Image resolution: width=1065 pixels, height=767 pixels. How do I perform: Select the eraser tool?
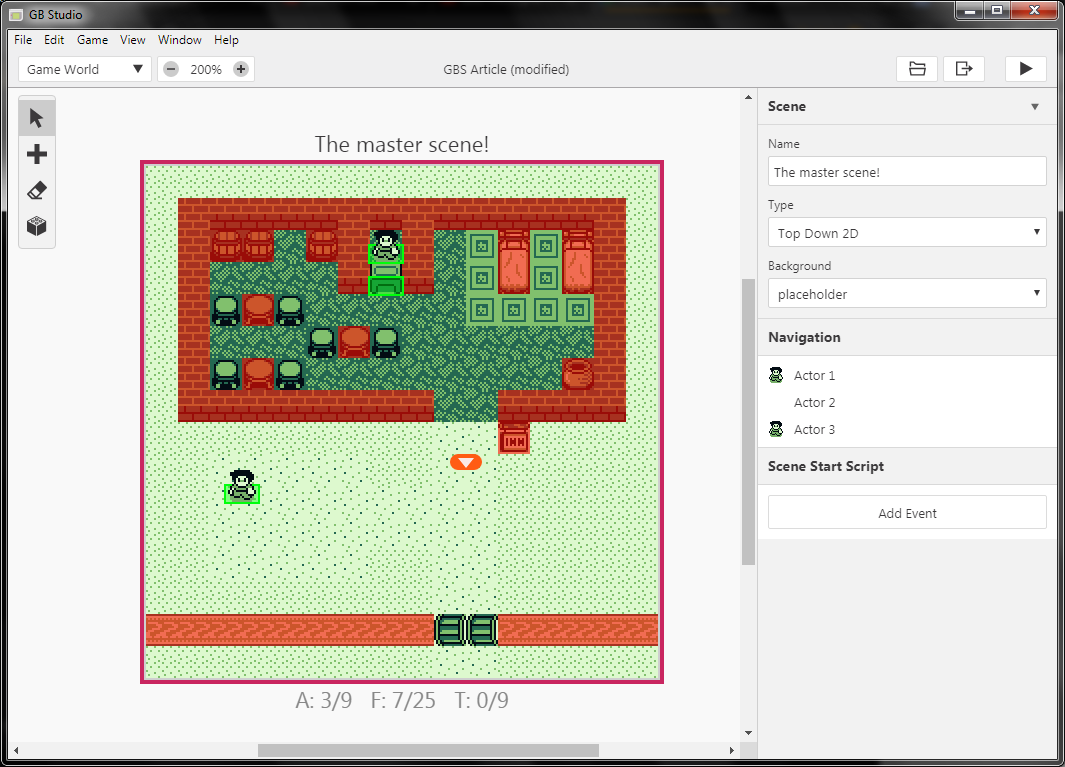point(37,190)
